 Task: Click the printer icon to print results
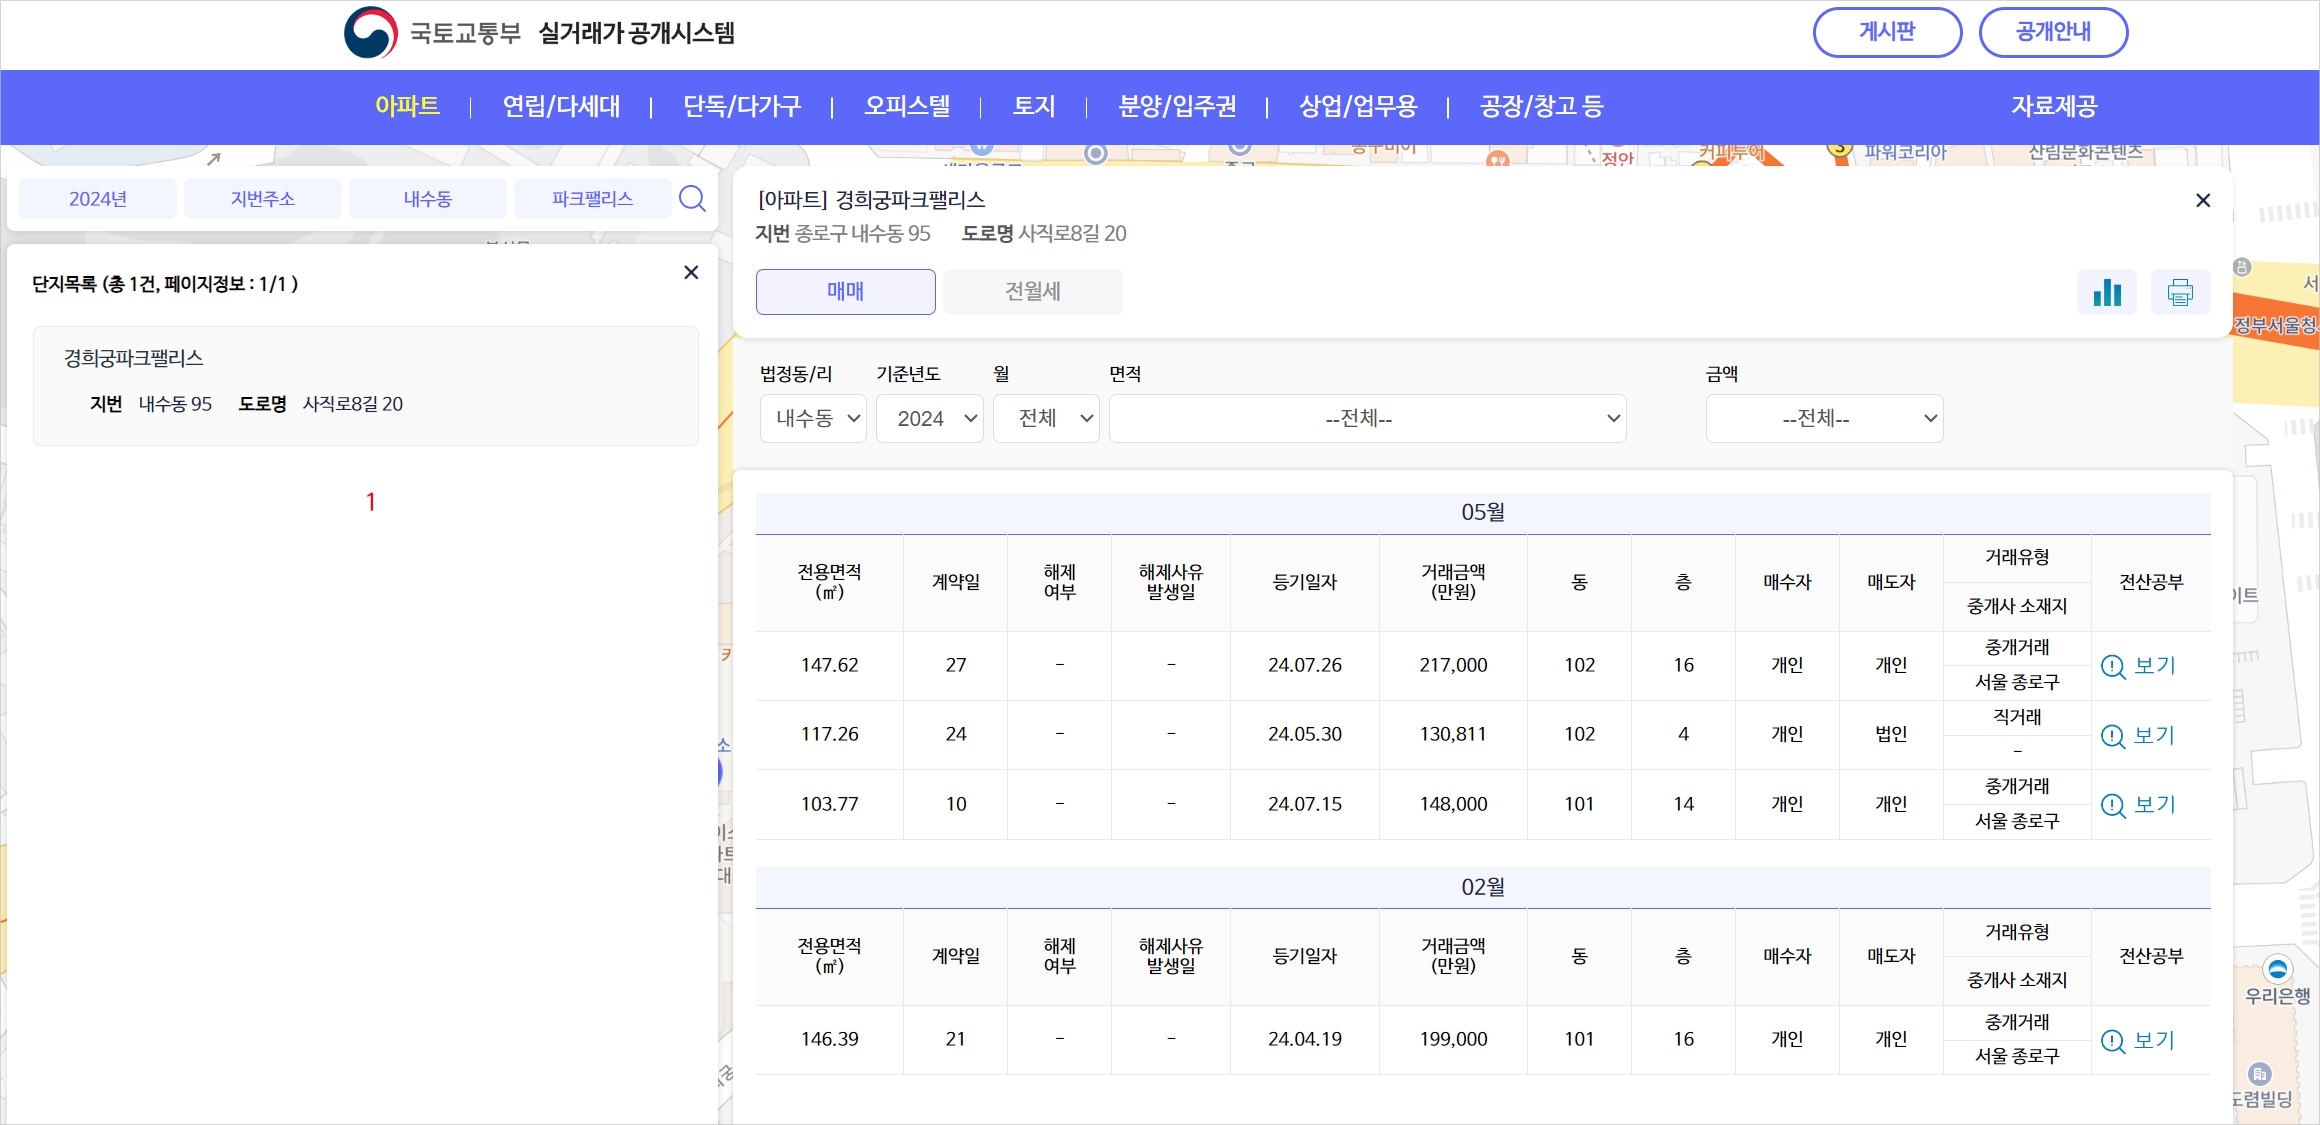2180,292
